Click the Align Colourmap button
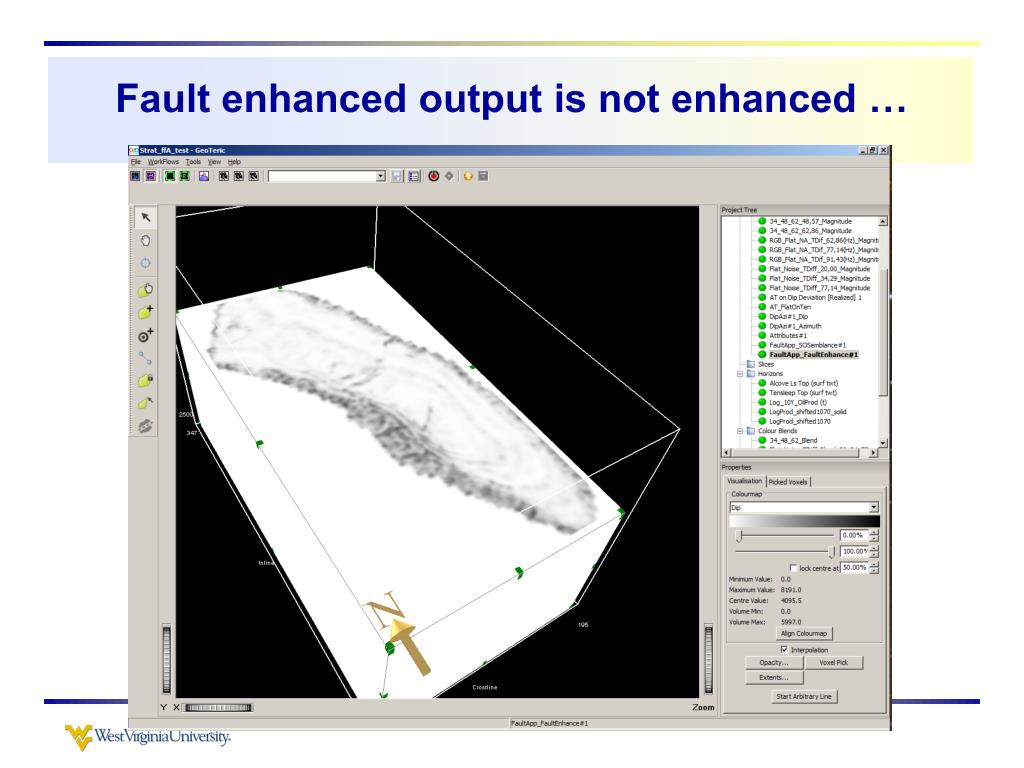 (x=805, y=633)
